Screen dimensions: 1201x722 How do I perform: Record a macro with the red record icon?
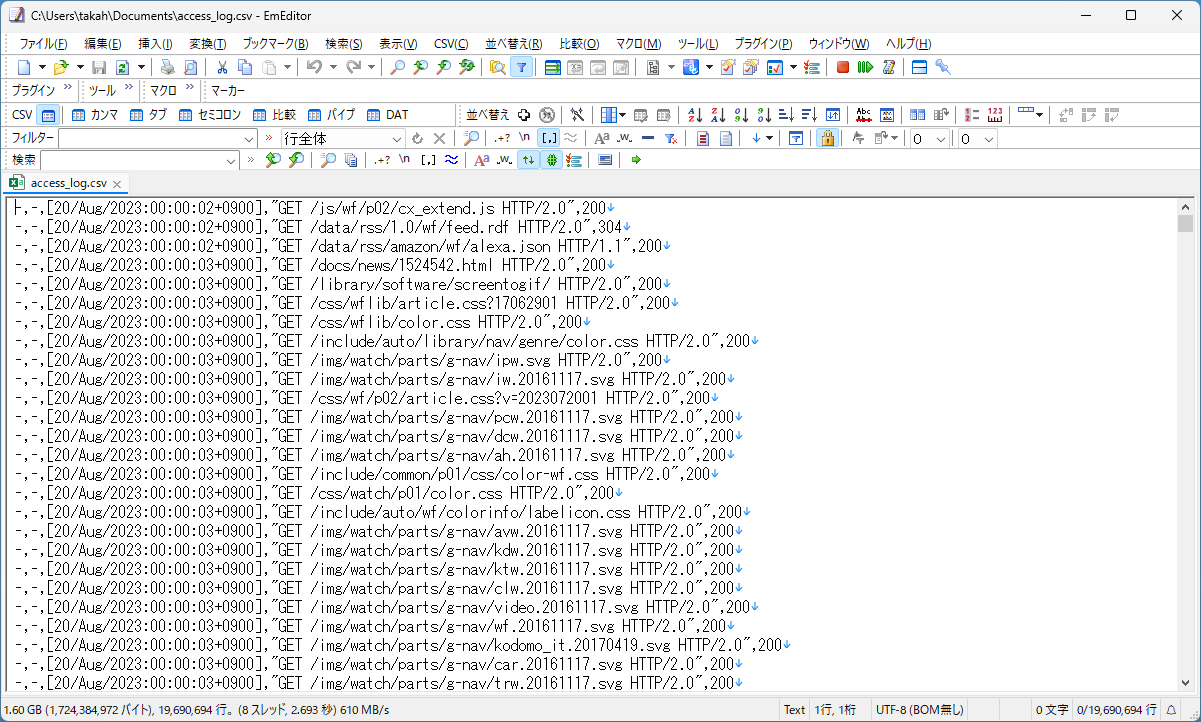pyautogui.click(x=843, y=67)
